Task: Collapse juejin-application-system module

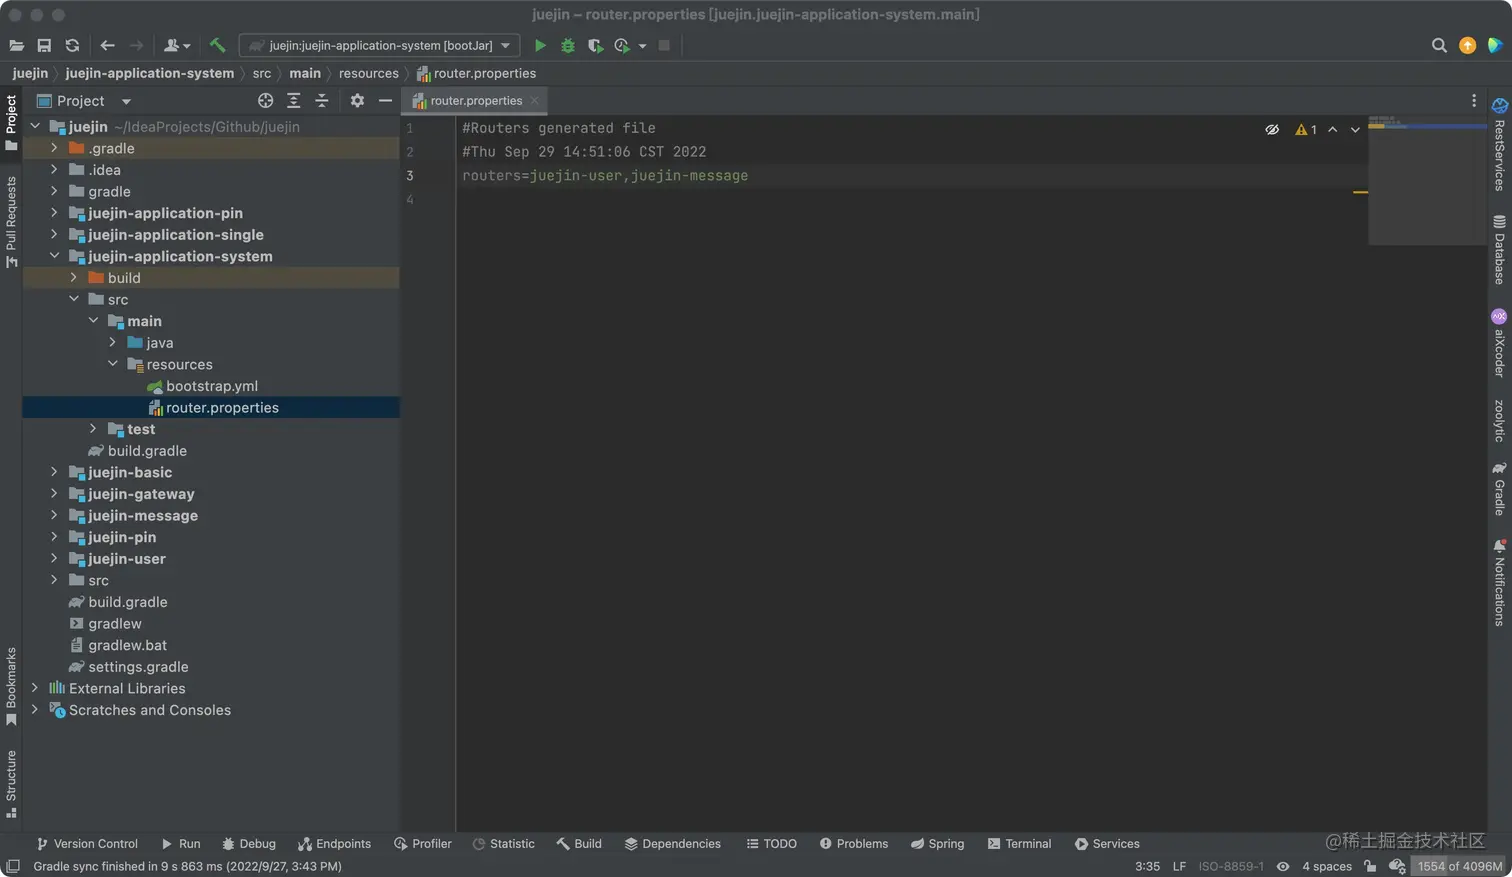Action: [54, 256]
